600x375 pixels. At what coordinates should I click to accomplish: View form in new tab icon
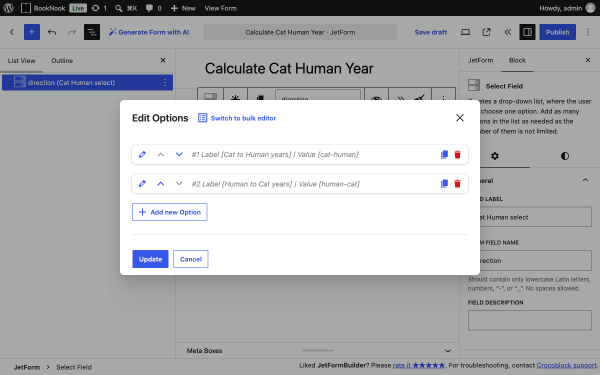[x=486, y=32]
